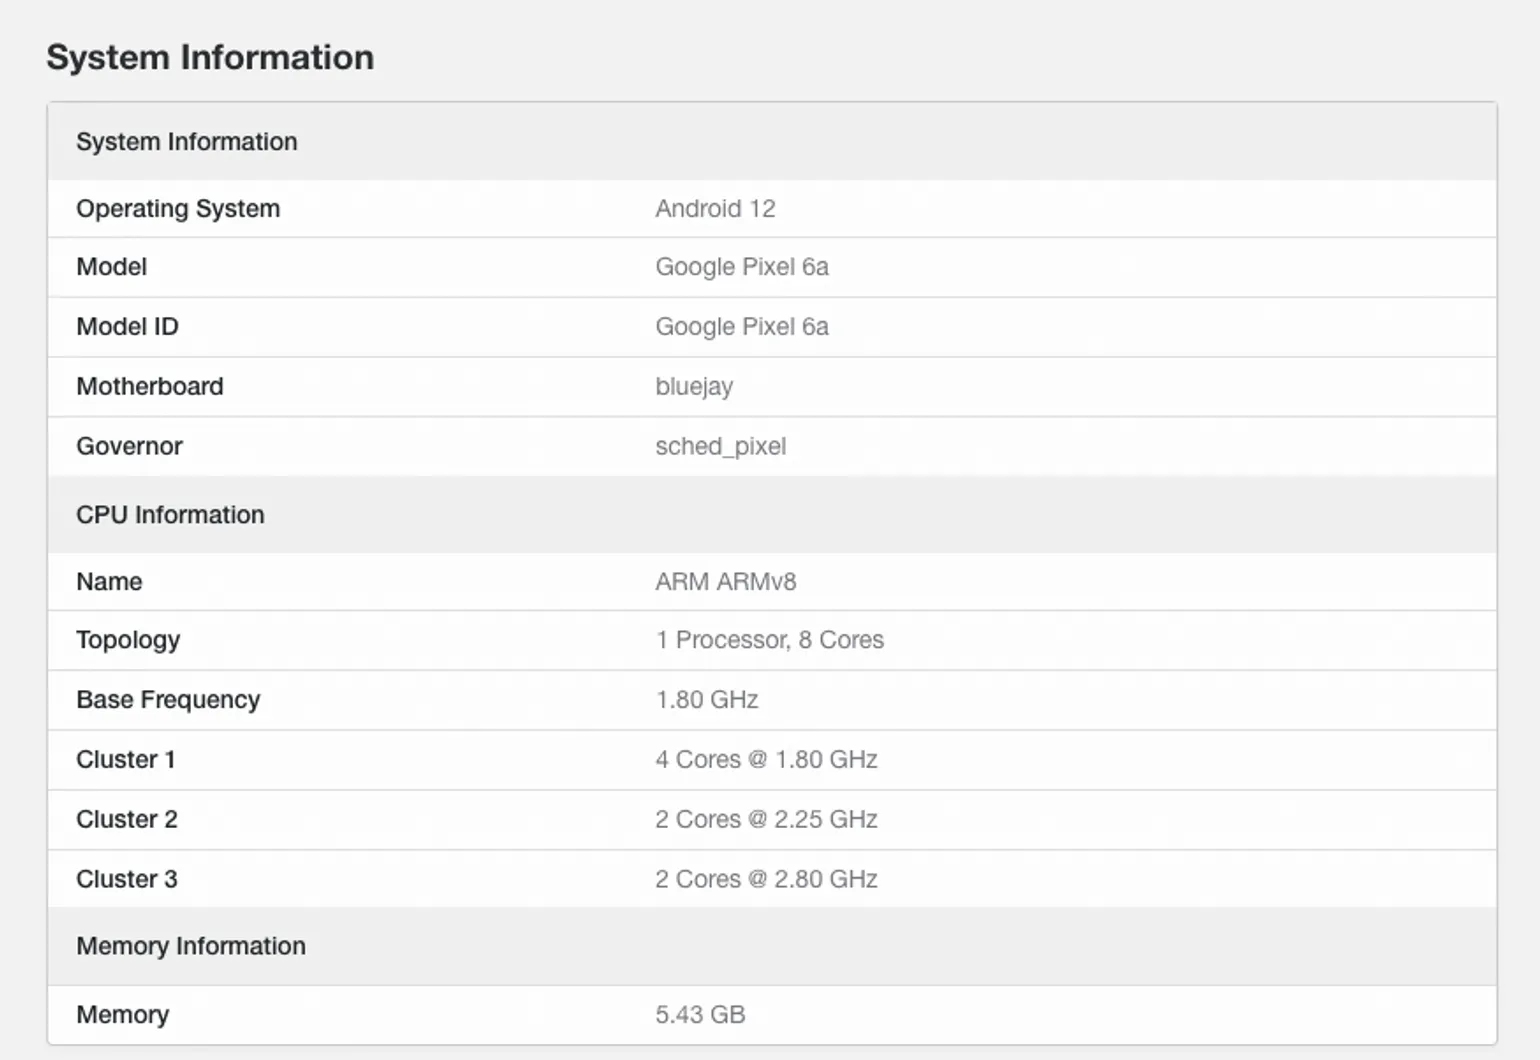
Task: Click the Base Frequency label
Action: pyautogui.click(x=168, y=700)
